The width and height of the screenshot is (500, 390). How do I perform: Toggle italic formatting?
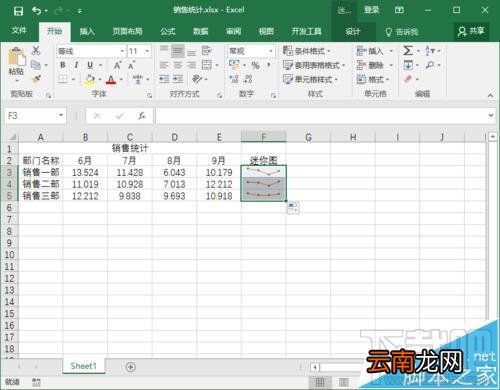pyautogui.click(x=76, y=65)
